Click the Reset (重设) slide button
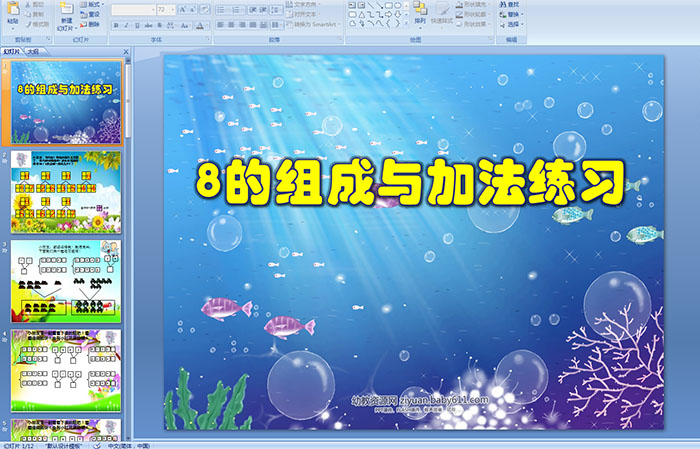 point(92,15)
